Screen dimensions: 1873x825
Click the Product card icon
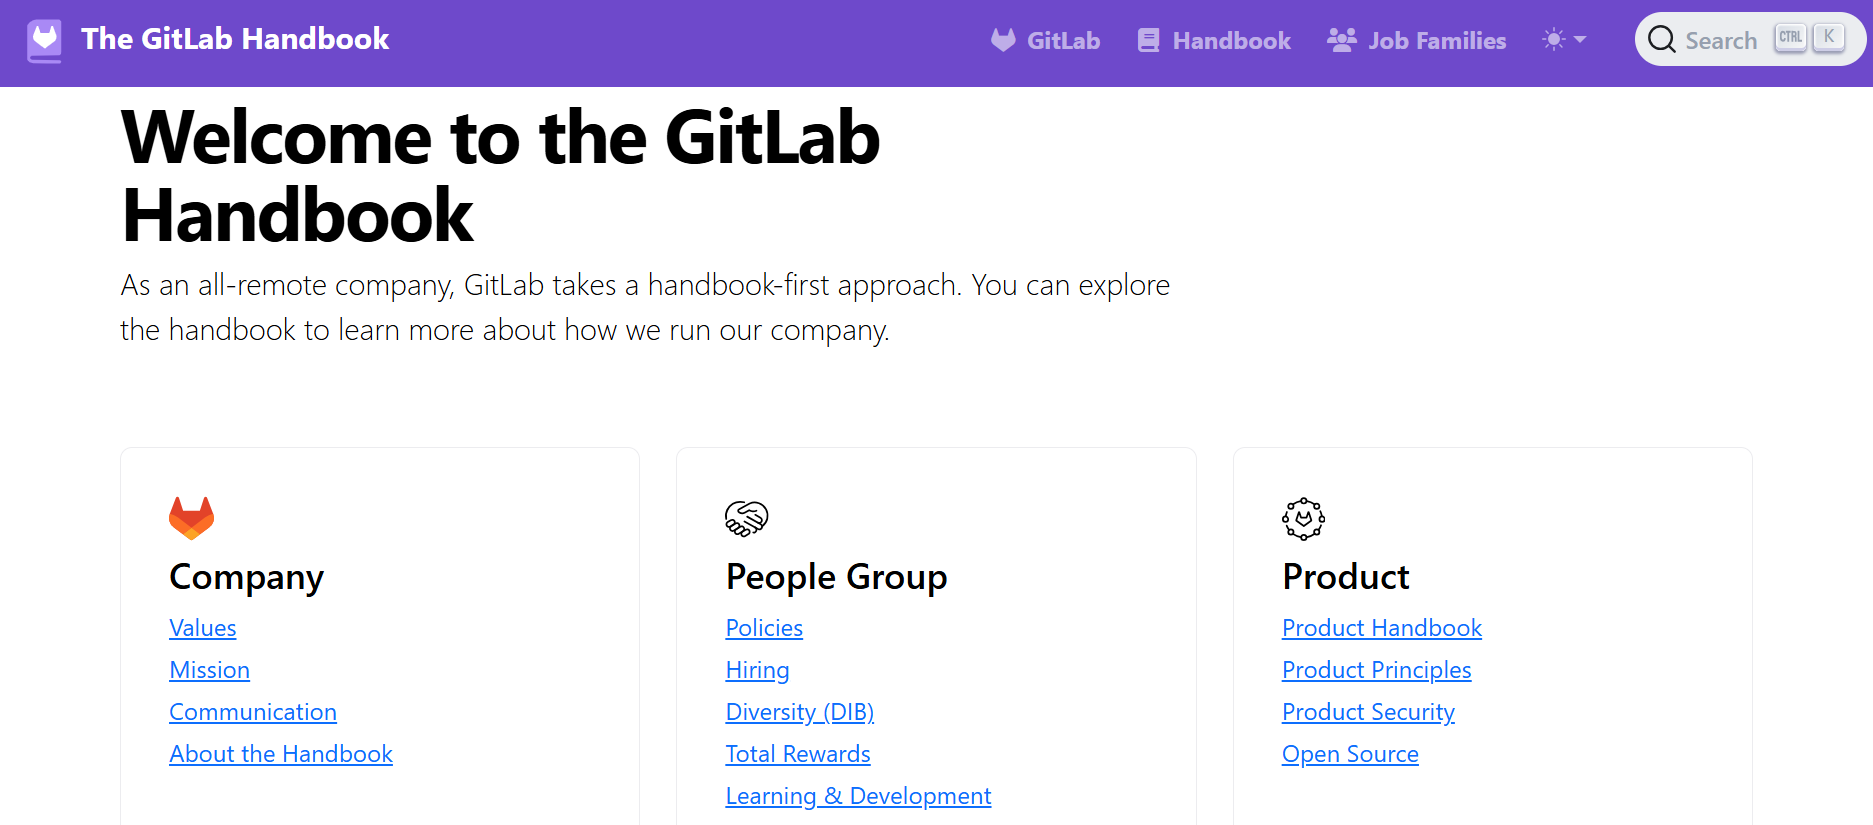coord(1303,518)
